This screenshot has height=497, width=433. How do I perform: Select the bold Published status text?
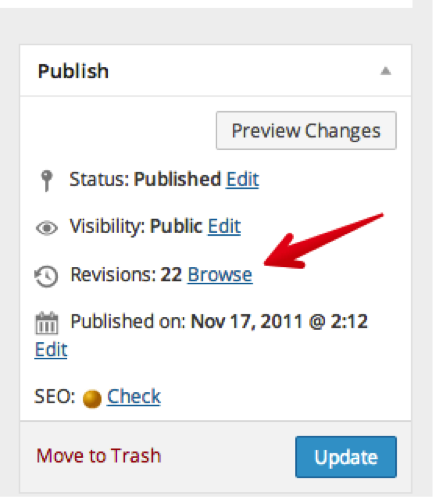(177, 179)
